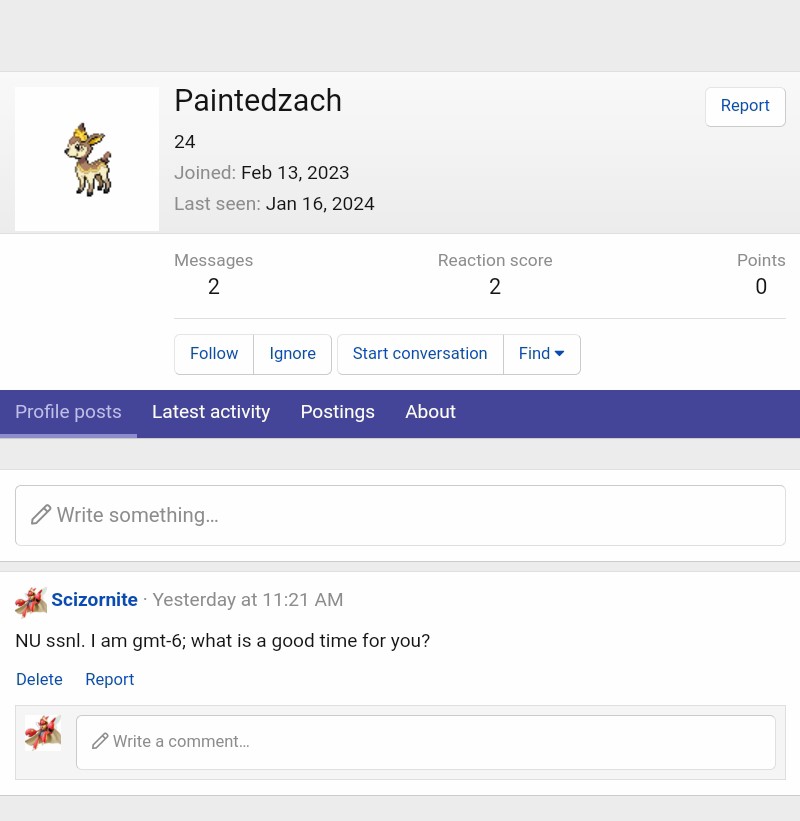Viewport: 800px width, 821px height.
Task: Click pencil icon in Write something field
Action: click(41, 515)
